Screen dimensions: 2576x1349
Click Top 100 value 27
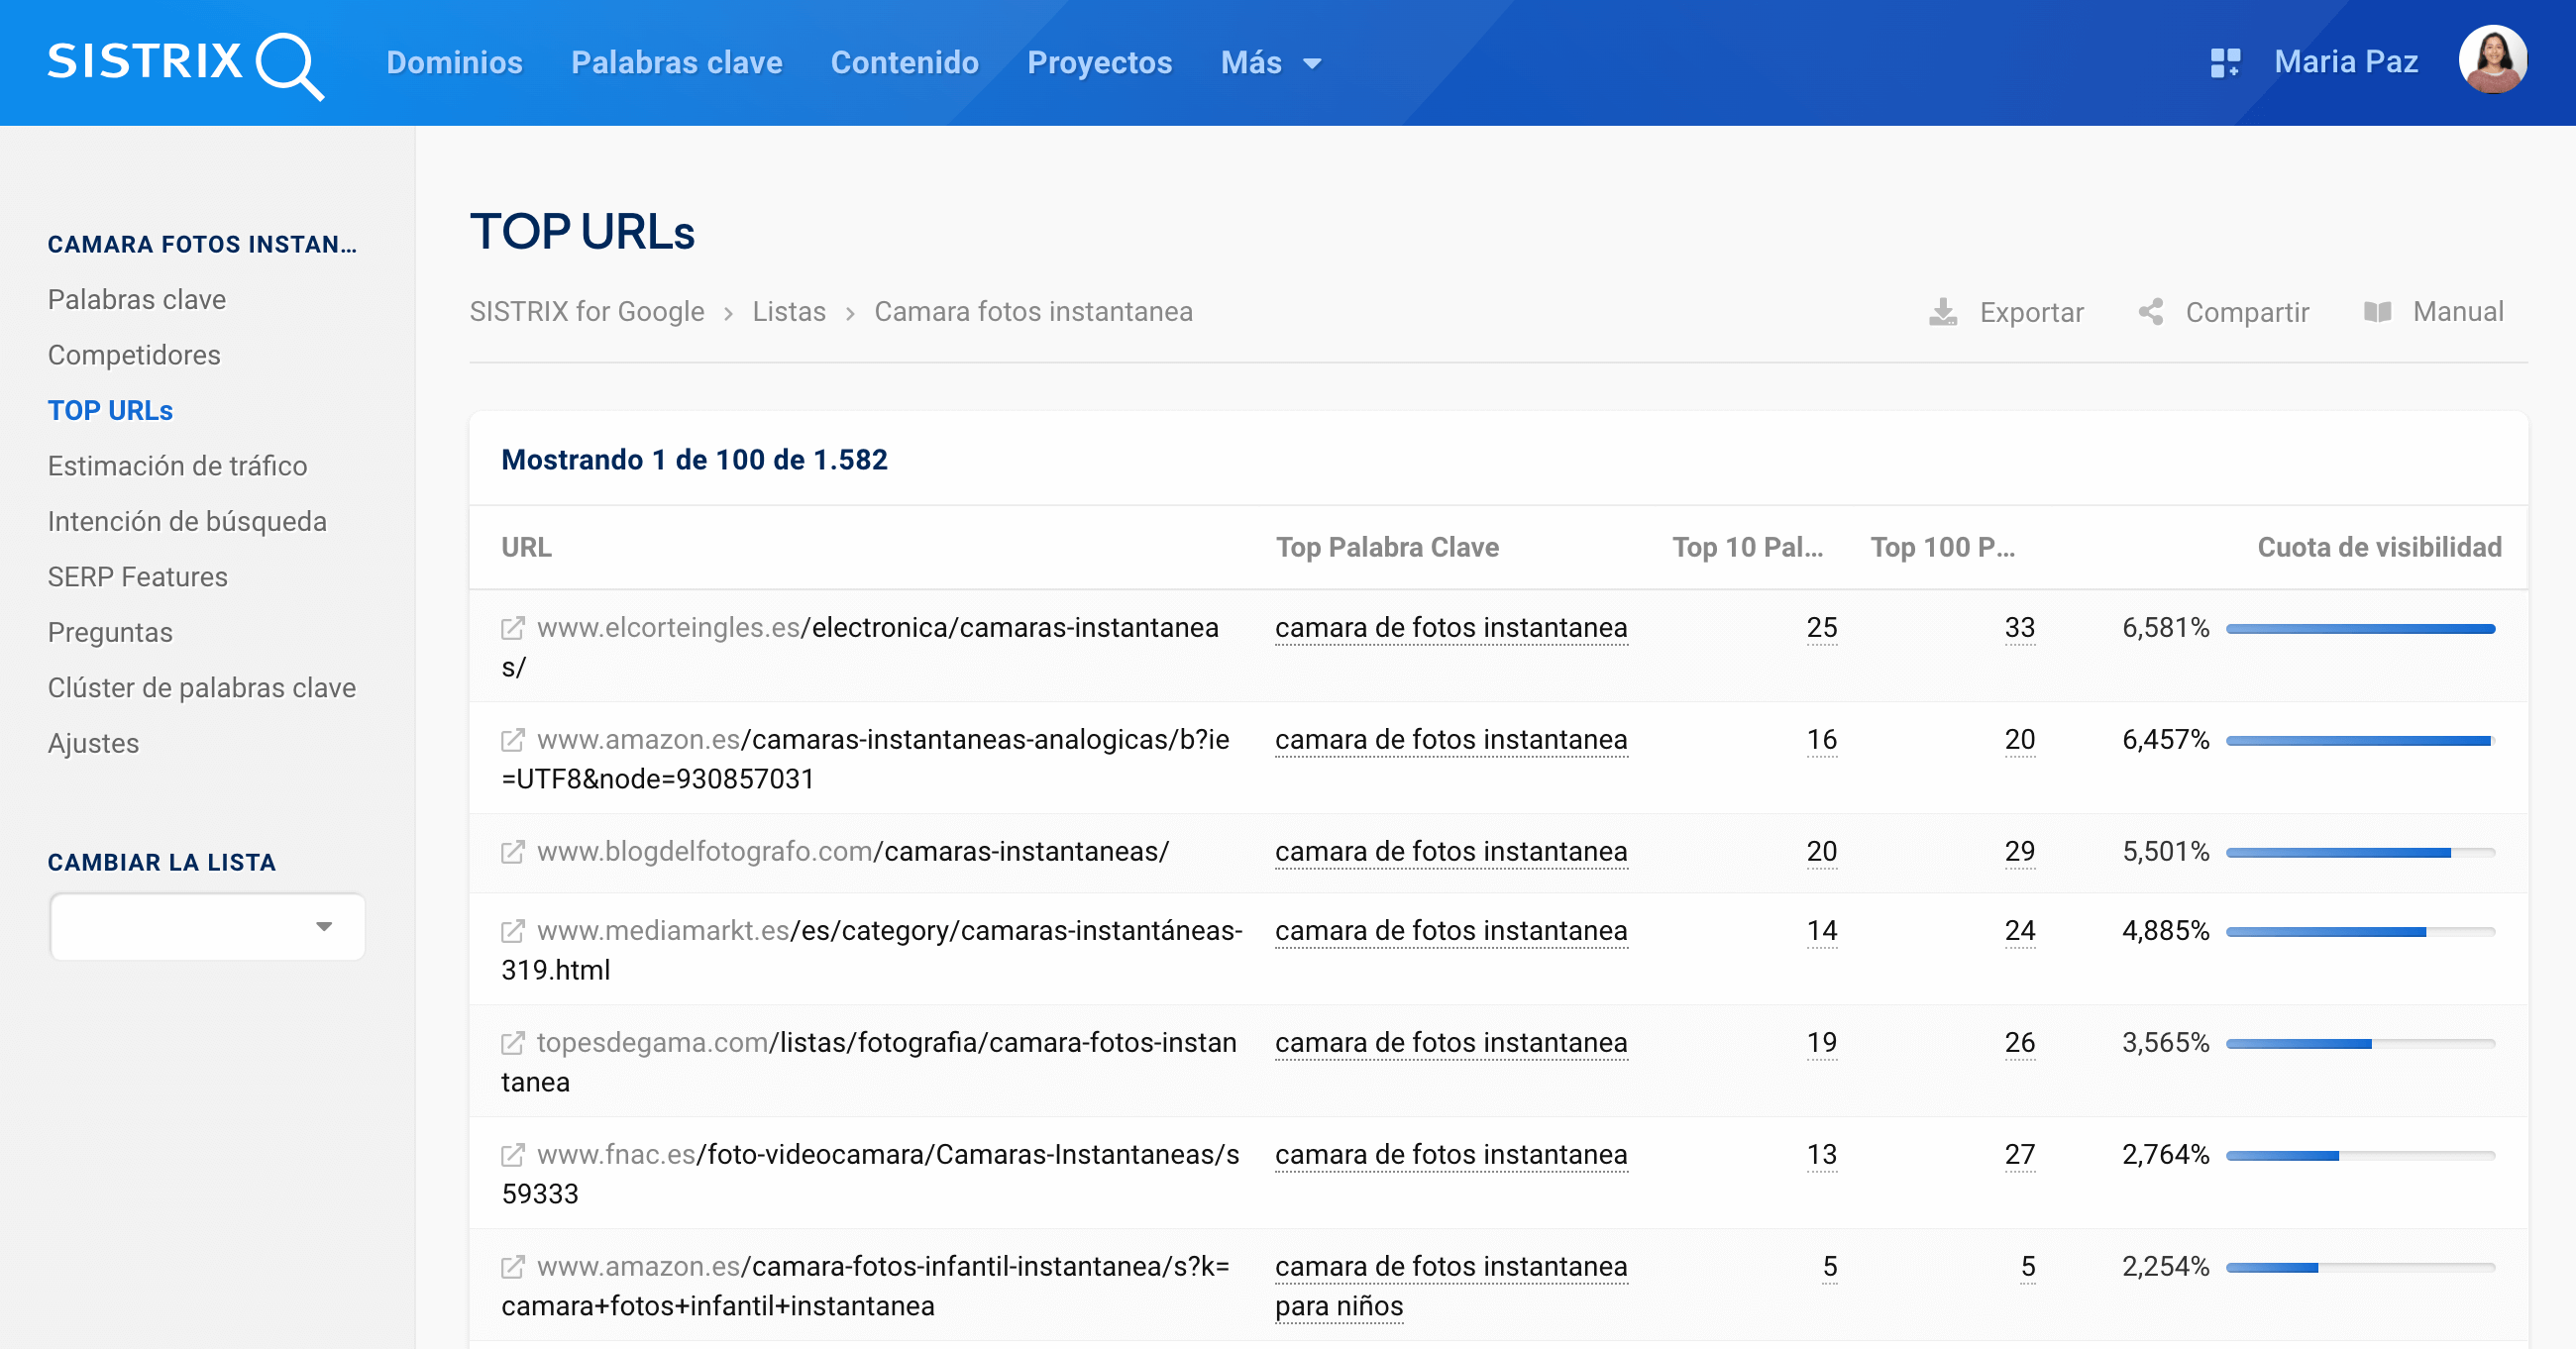2019,1155
